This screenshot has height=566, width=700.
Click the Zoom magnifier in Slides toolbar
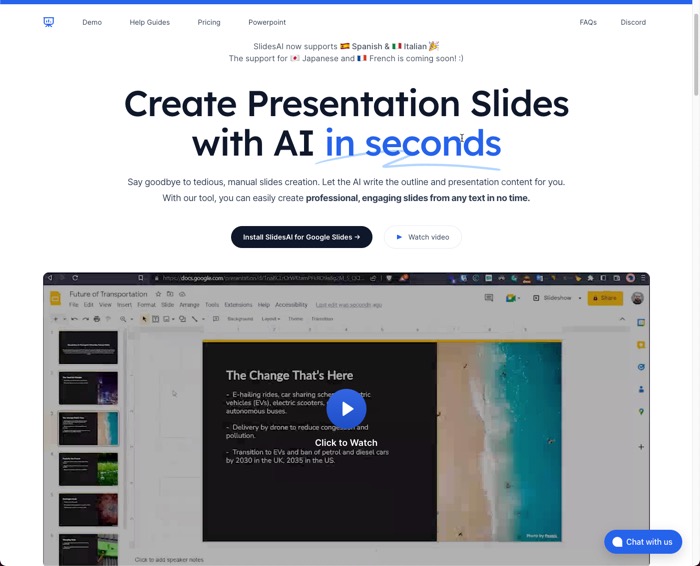click(123, 319)
